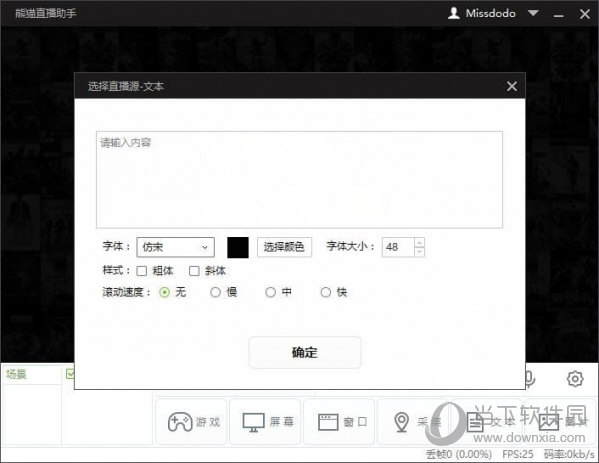Close the 熊猫直播助手 main window
The height and width of the screenshot is (463, 599).
(x=584, y=14)
